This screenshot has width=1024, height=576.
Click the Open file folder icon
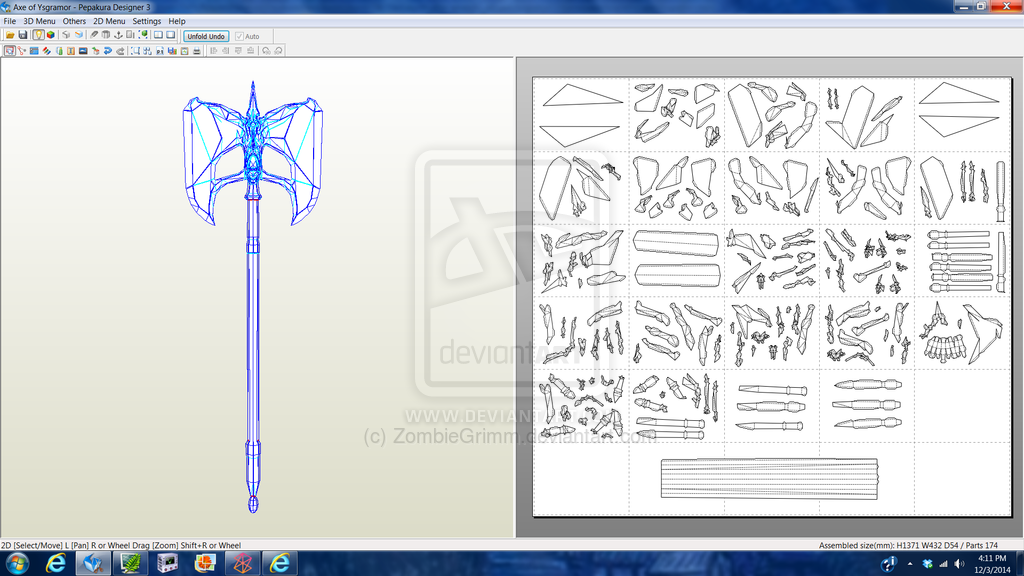pos(10,35)
